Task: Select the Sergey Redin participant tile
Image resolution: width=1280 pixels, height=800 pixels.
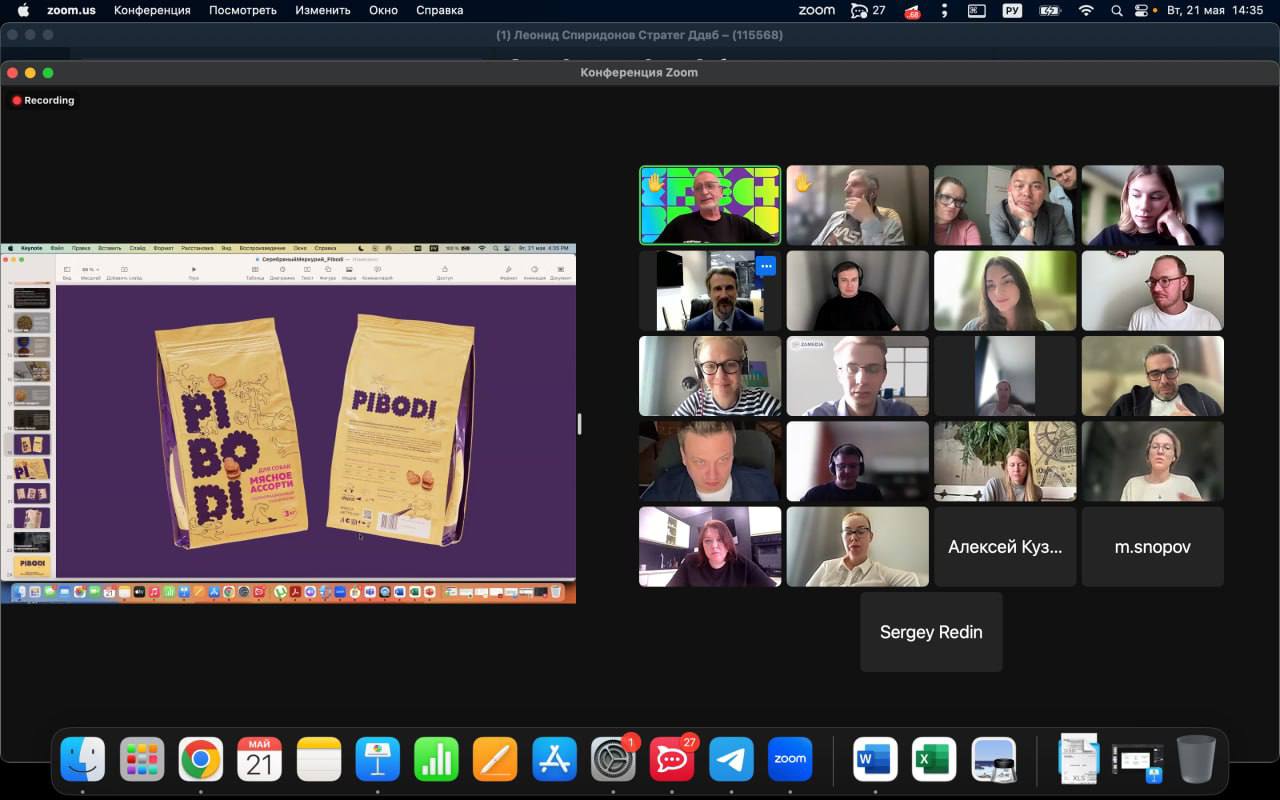Action: (x=931, y=632)
